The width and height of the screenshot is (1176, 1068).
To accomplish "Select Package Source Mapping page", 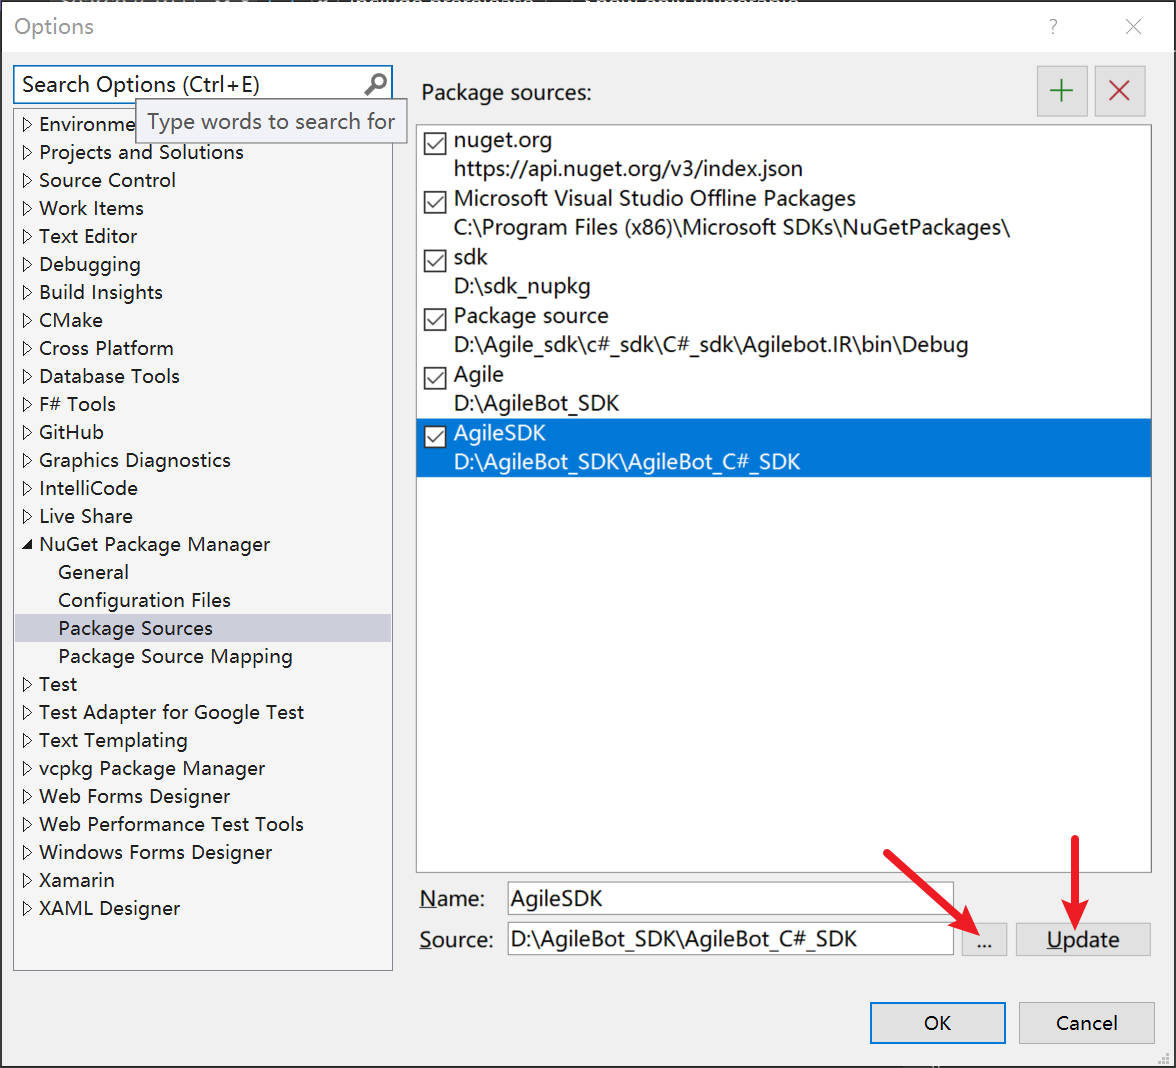I will [x=175, y=656].
